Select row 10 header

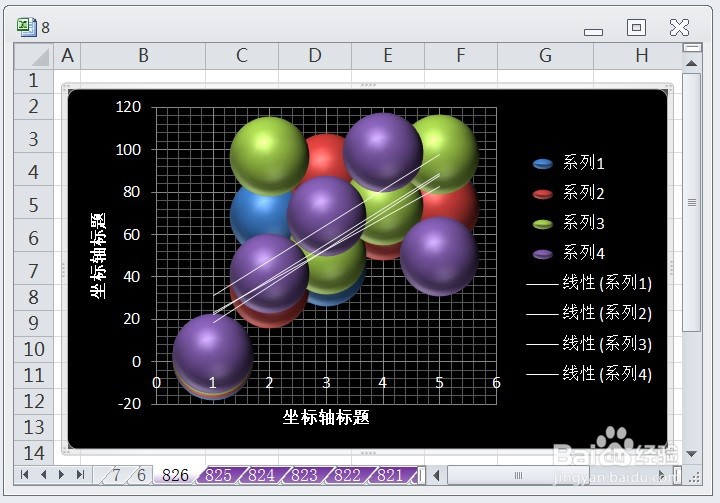click(x=34, y=350)
